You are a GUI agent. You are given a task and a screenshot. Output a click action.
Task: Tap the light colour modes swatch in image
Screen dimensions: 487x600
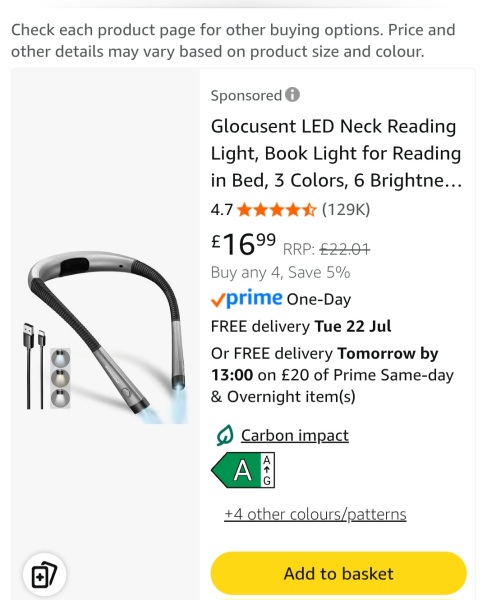60,378
